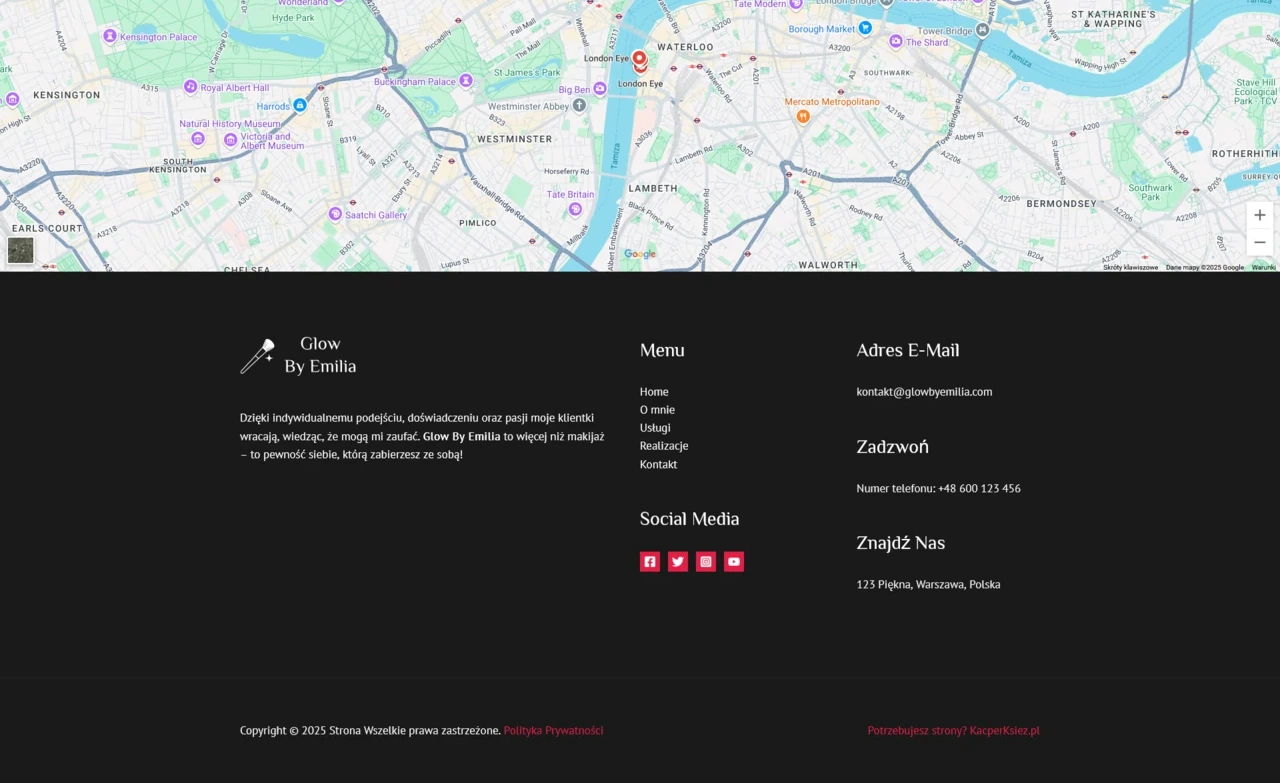Viewport: 1280px width, 783px height.
Task: Open the Instagram social media icon
Action: 706,562
